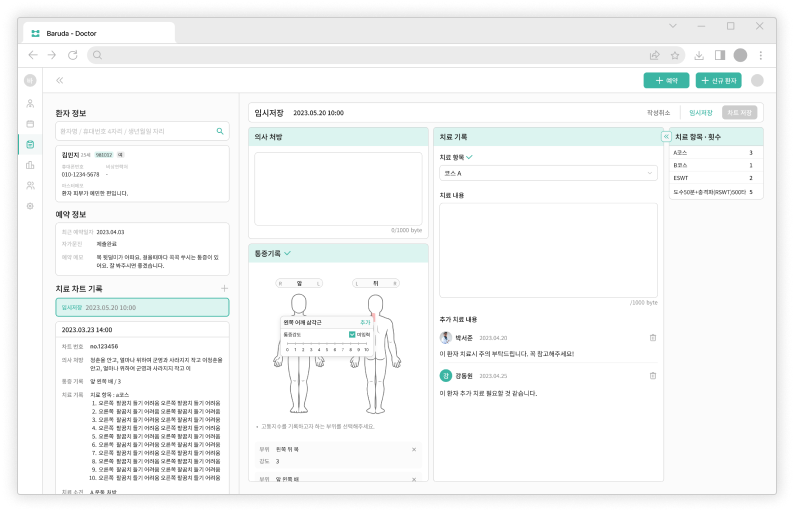Image resolution: width=794 pixels, height=512 pixels.
Task: Click 추가 in the pain popup
Action: pos(365,322)
